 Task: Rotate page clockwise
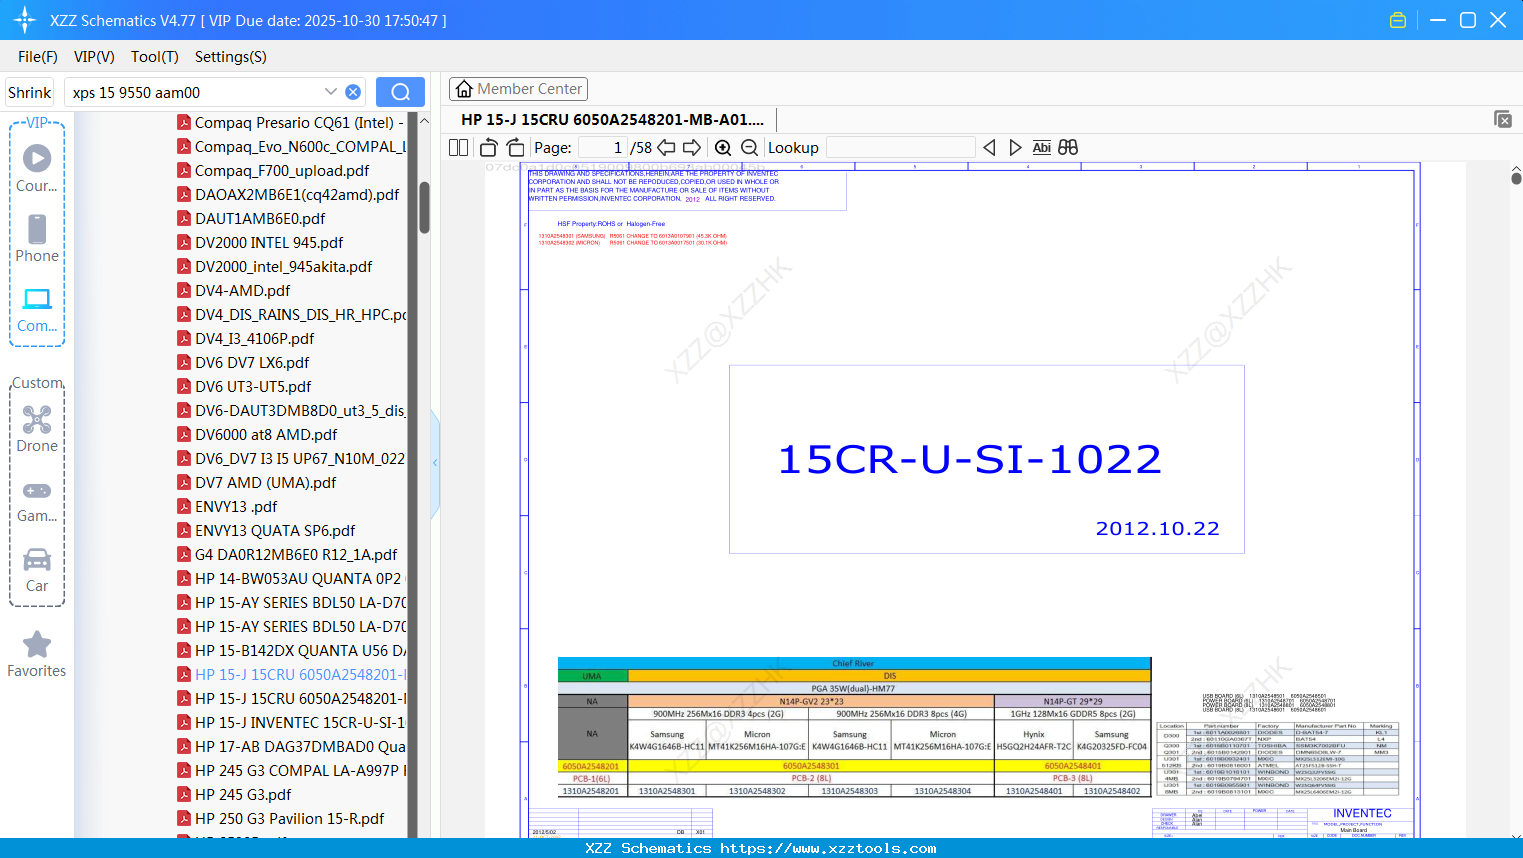[x=516, y=147]
